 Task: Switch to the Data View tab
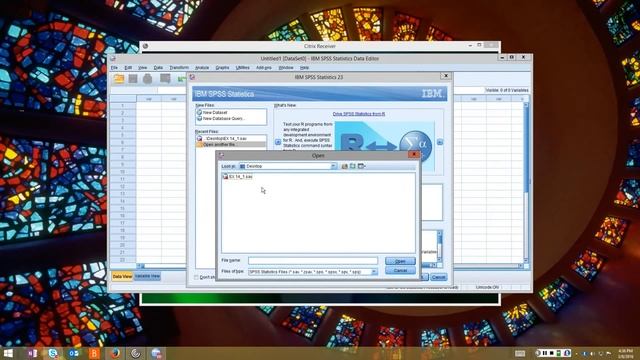pos(122,276)
